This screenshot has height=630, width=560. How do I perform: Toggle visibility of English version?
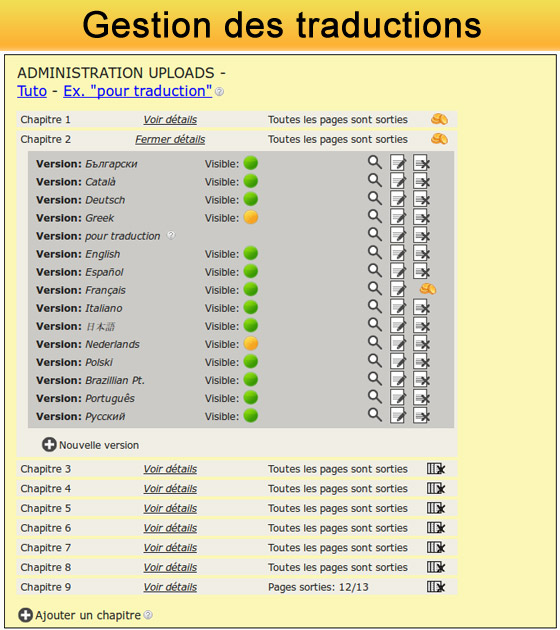[251, 254]
